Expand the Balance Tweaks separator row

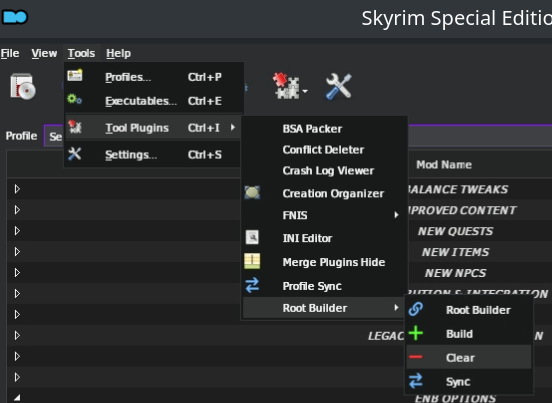point(17,189)
